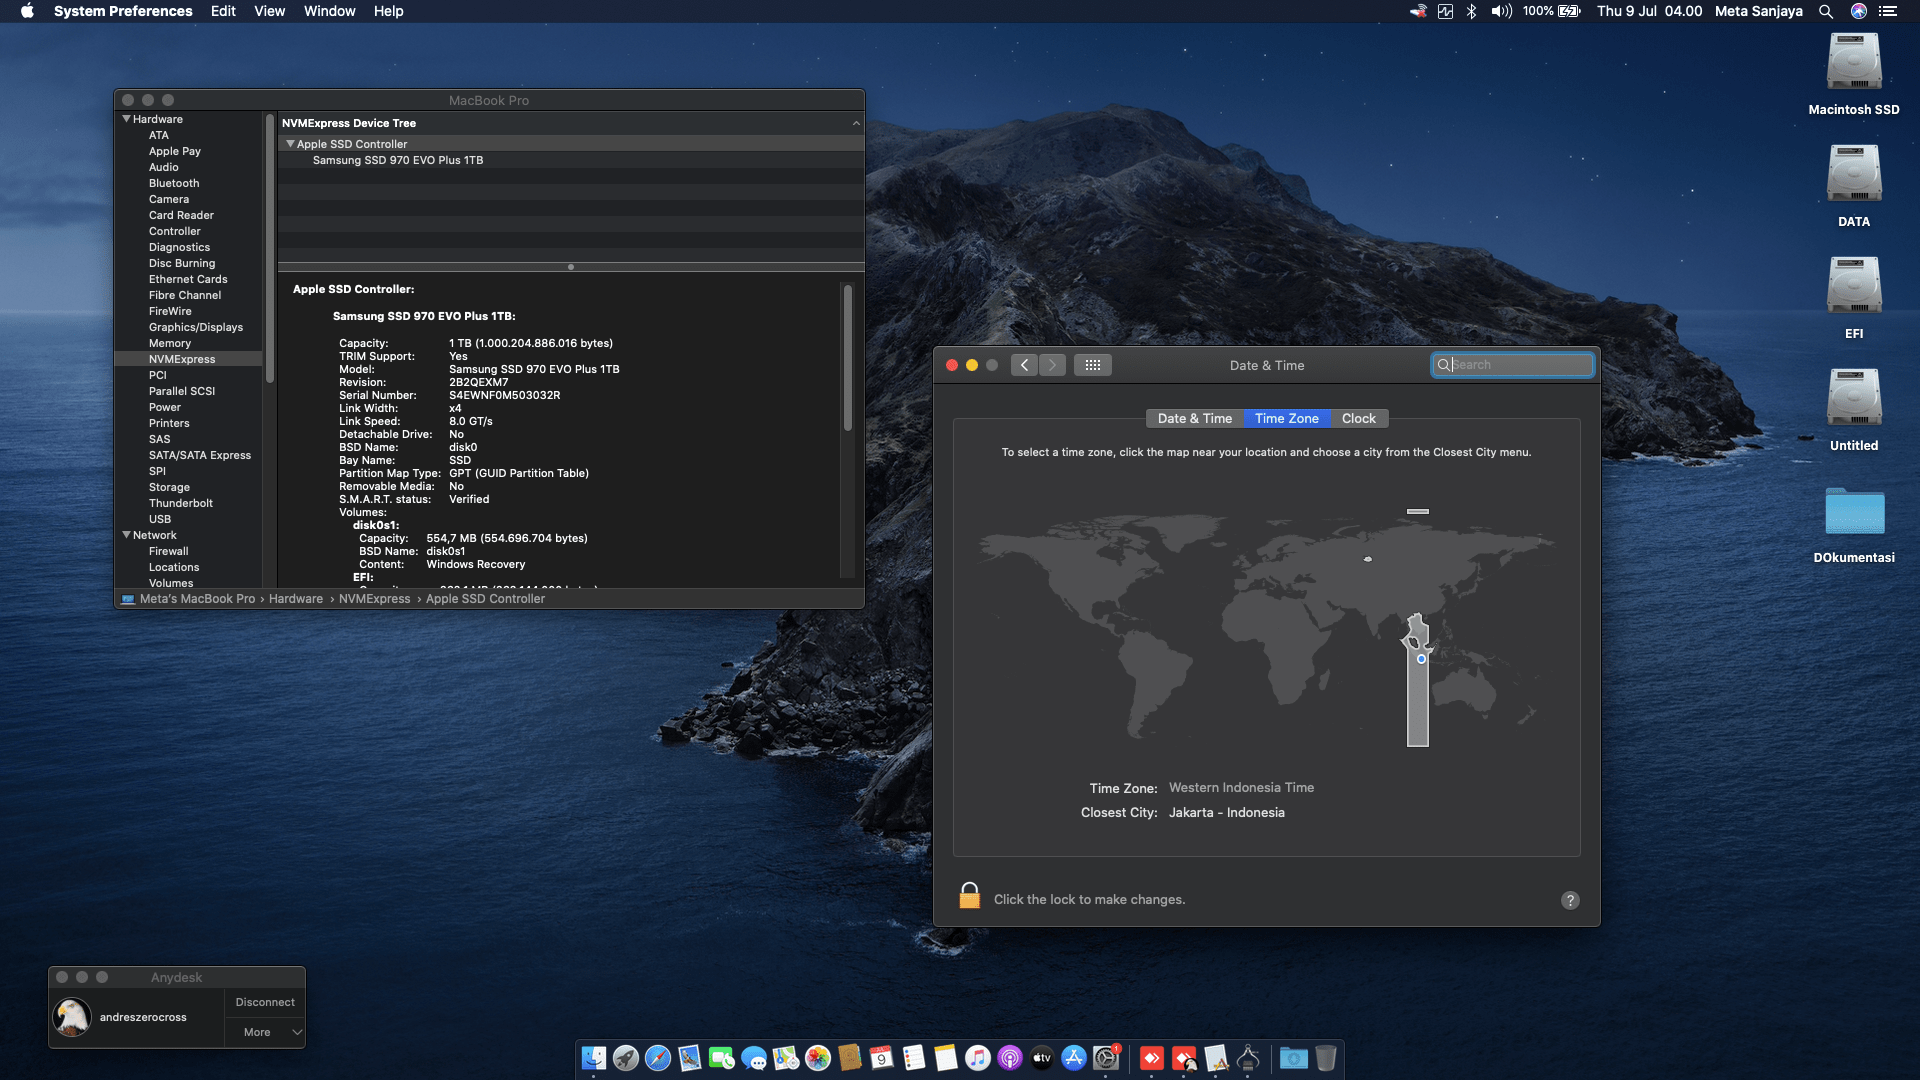Go forward in System Preferences

click(x=1052, y=365)
